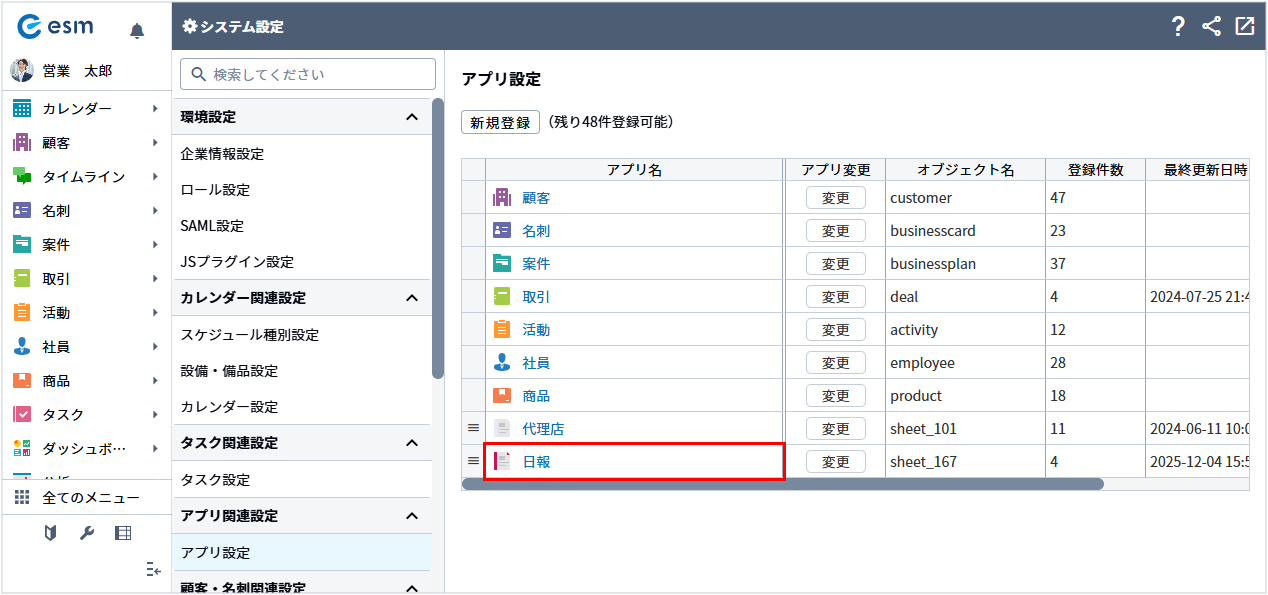
Task: Expand the カレンダー submenu arrow
Action: coord(155,108)
